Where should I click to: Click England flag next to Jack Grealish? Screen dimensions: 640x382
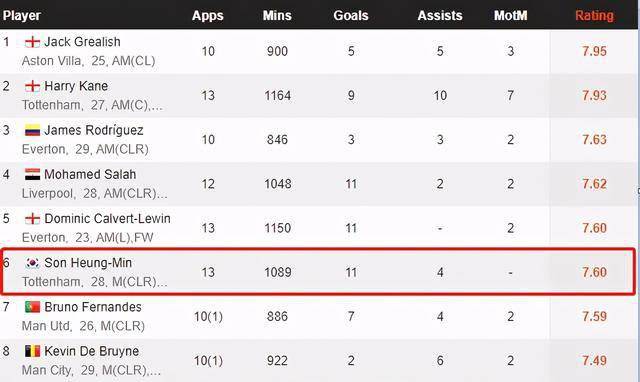pos(32,42)
